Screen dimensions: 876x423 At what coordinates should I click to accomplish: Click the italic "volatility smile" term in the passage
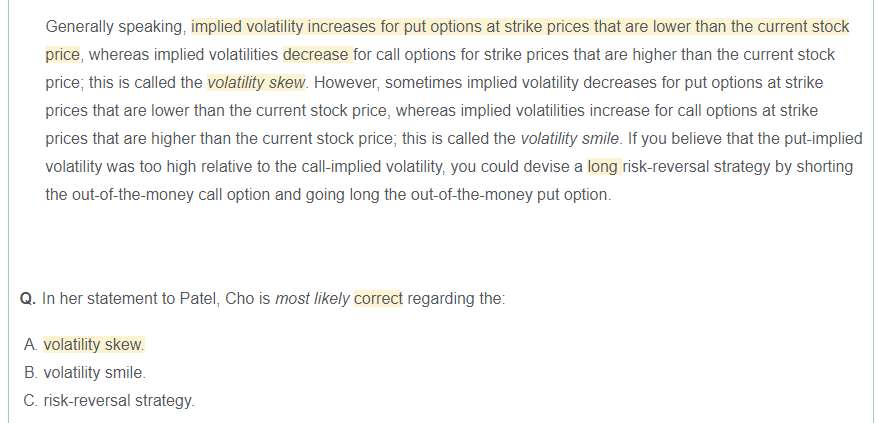coord(570,138)
